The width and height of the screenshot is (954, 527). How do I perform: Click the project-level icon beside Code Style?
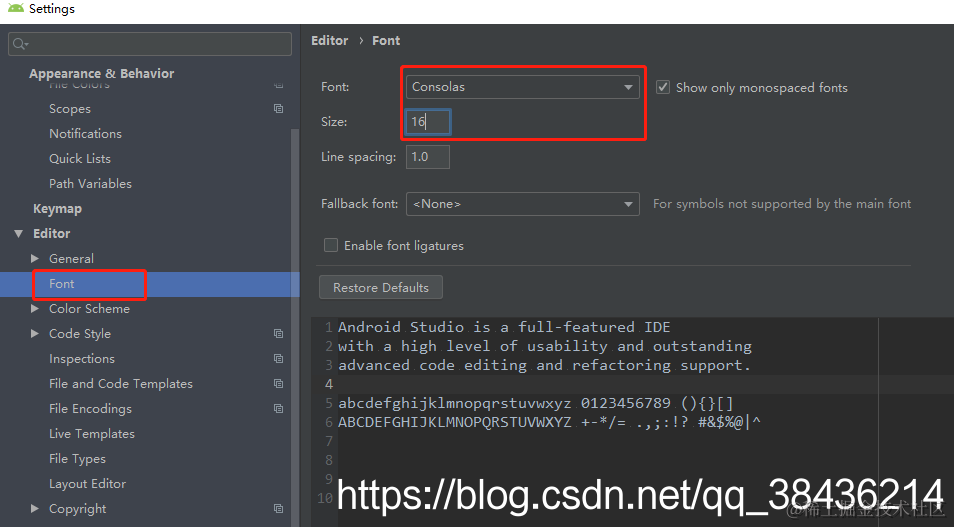coord(279,333)
